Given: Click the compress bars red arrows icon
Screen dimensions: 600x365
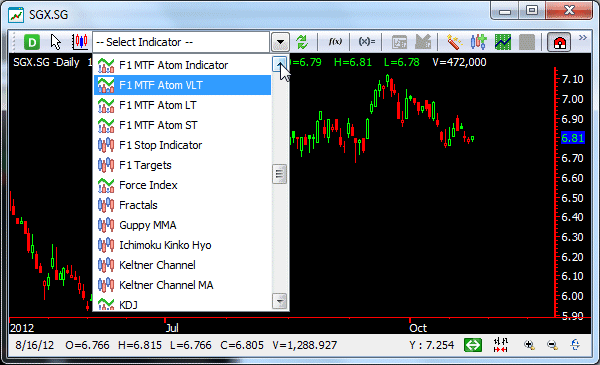Looking at the screenshot, I should pyautogui.click(x=501, y=345).
